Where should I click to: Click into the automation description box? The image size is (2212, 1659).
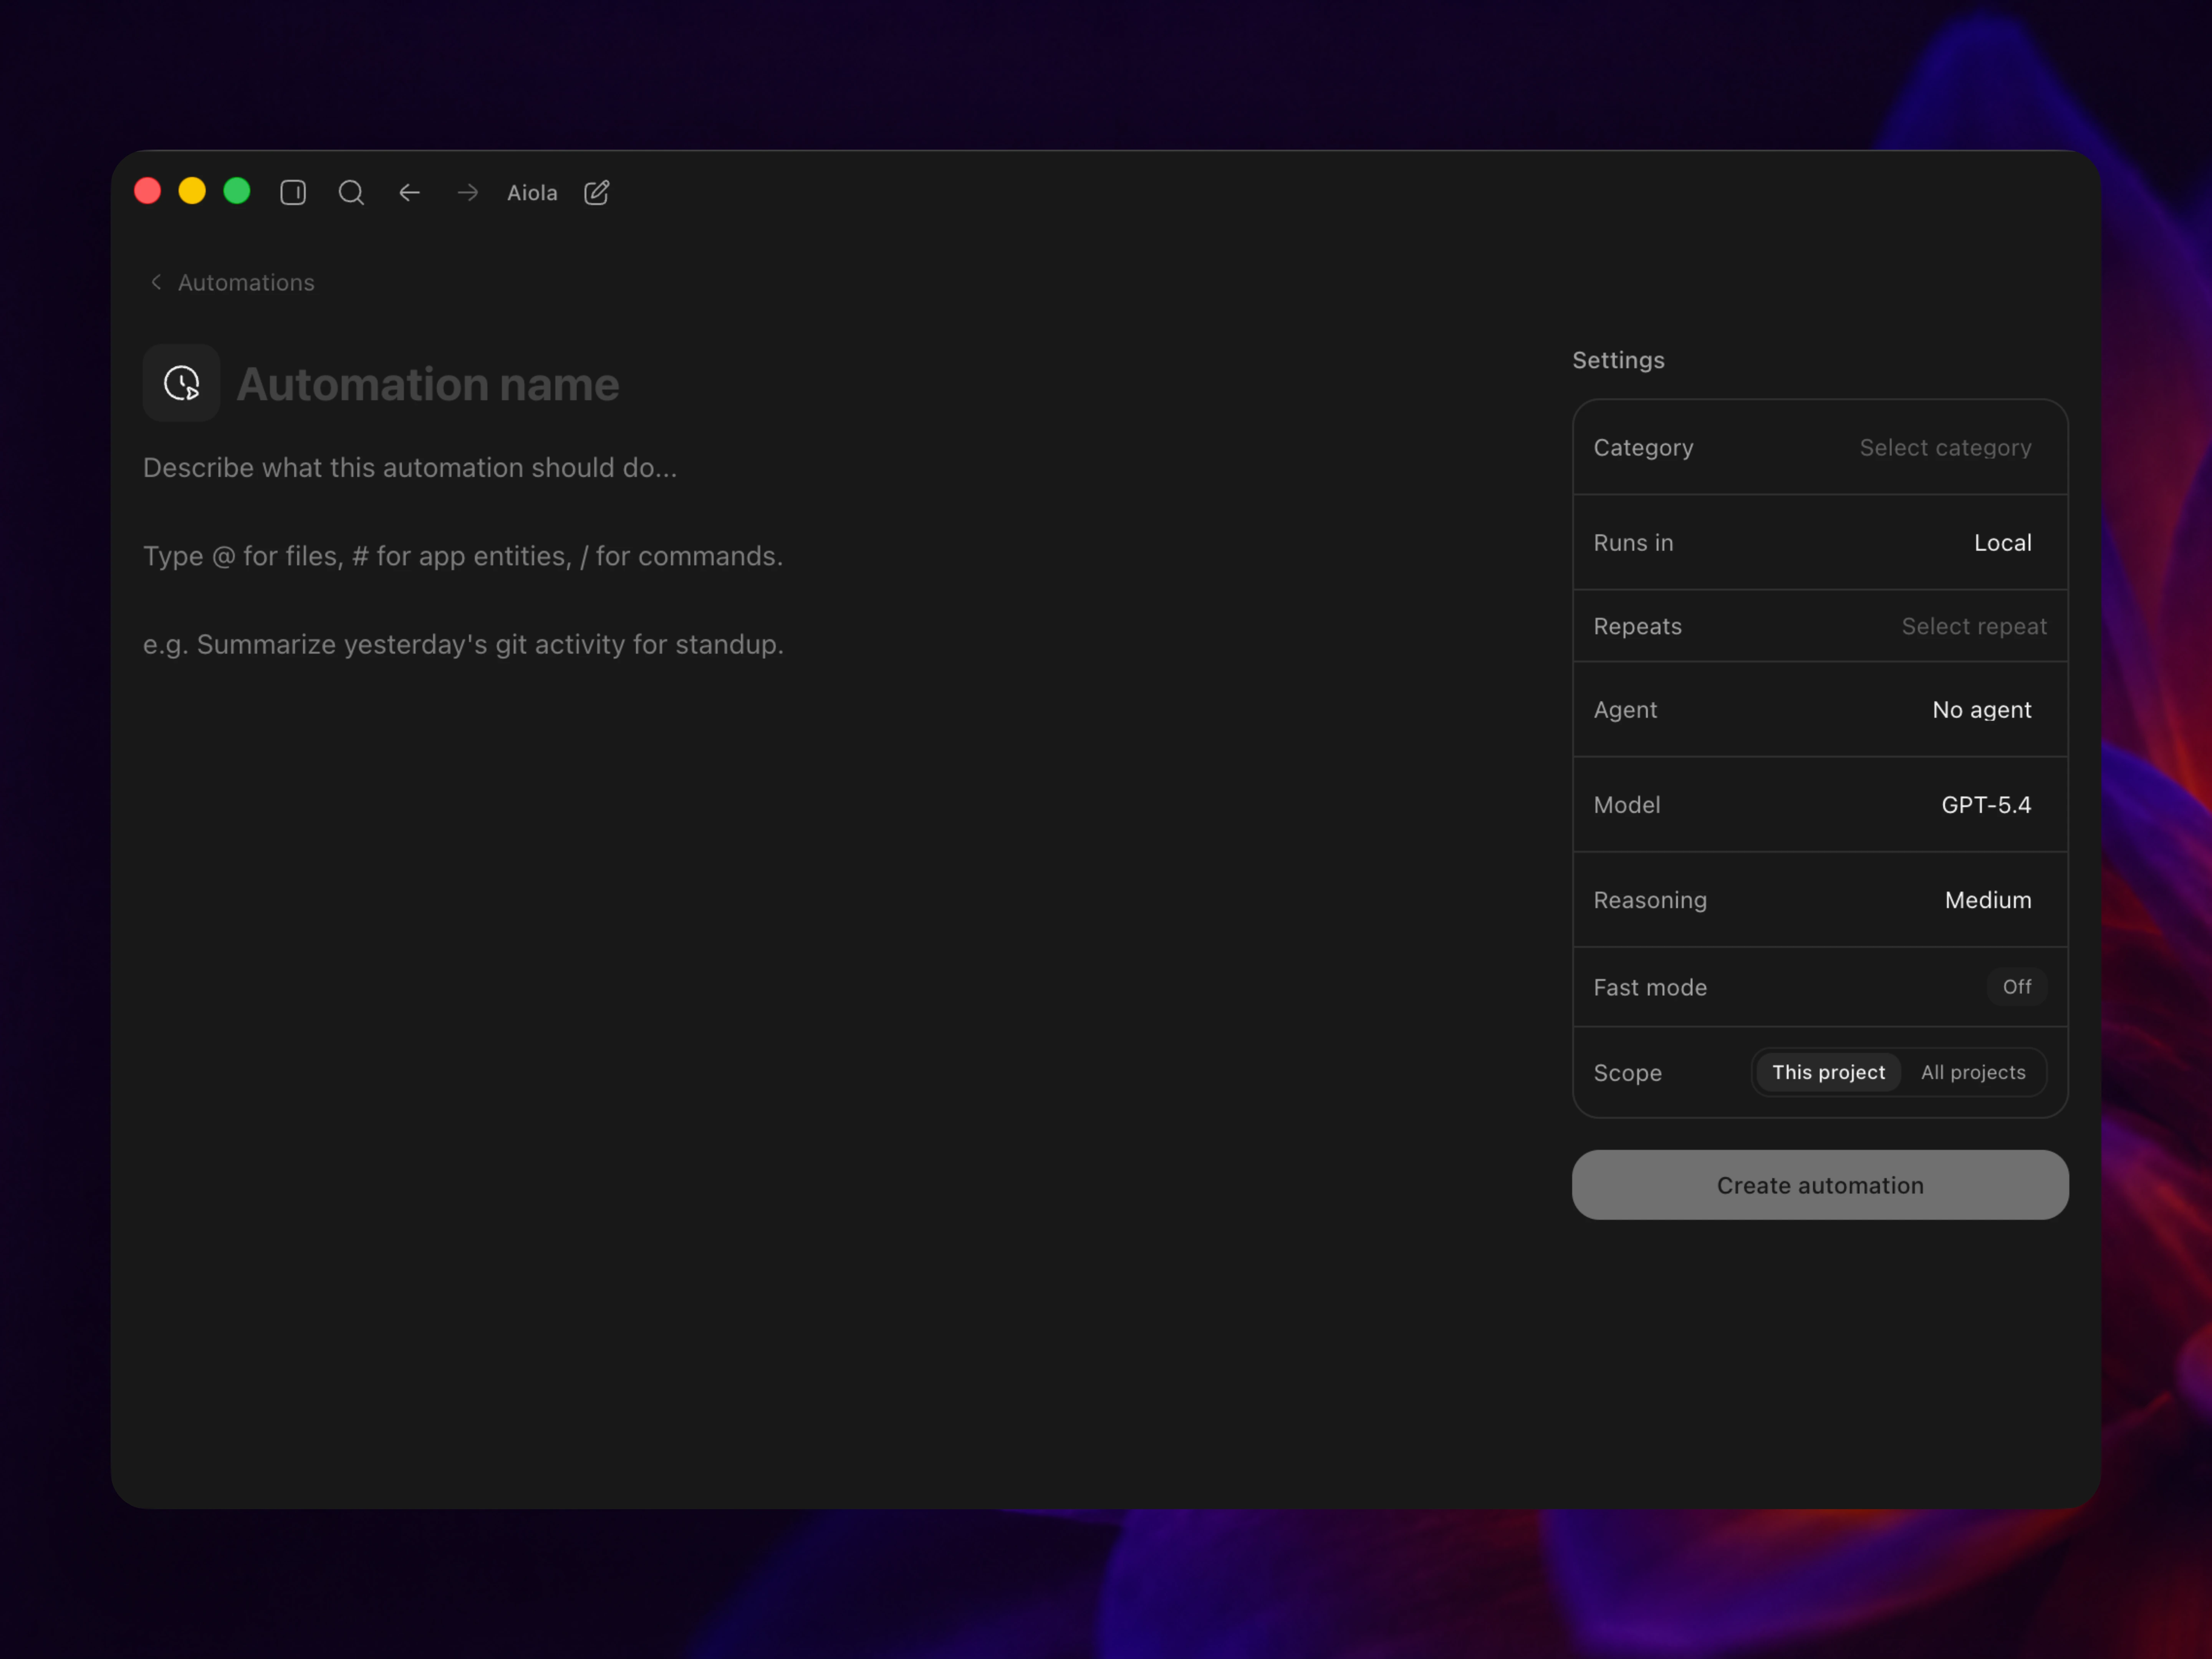coord(463,556)
